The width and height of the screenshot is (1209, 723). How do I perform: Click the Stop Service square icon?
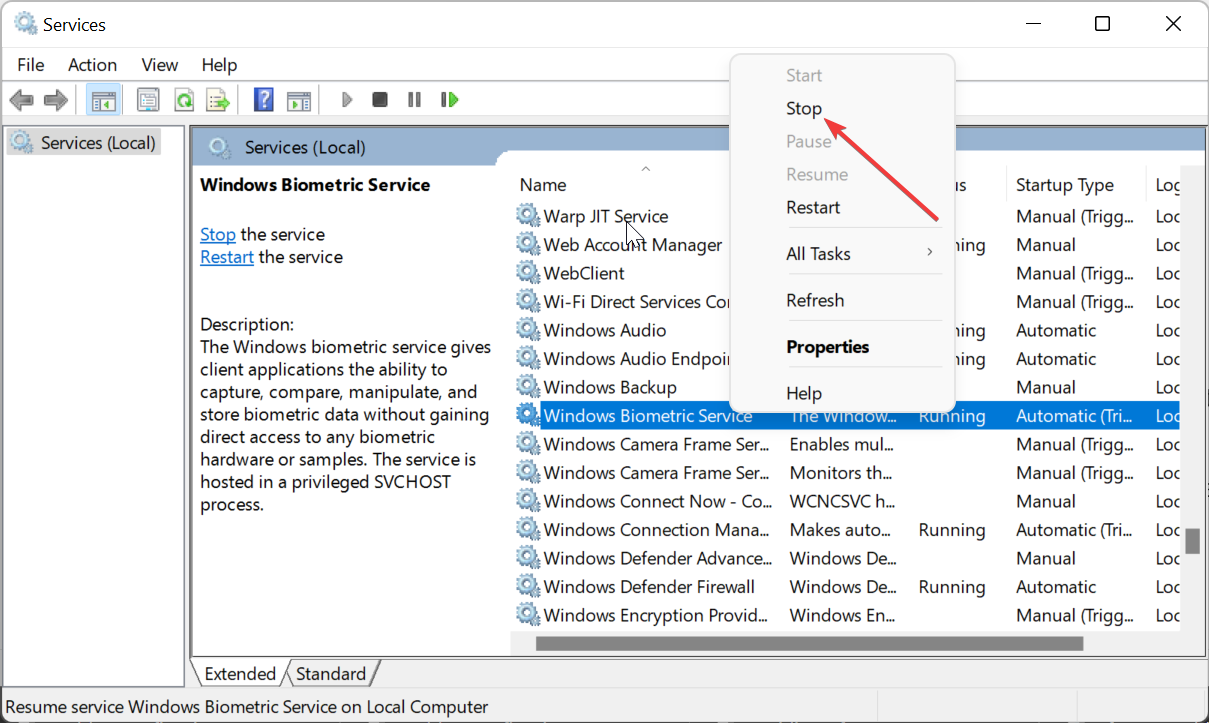tap(380, 100)
